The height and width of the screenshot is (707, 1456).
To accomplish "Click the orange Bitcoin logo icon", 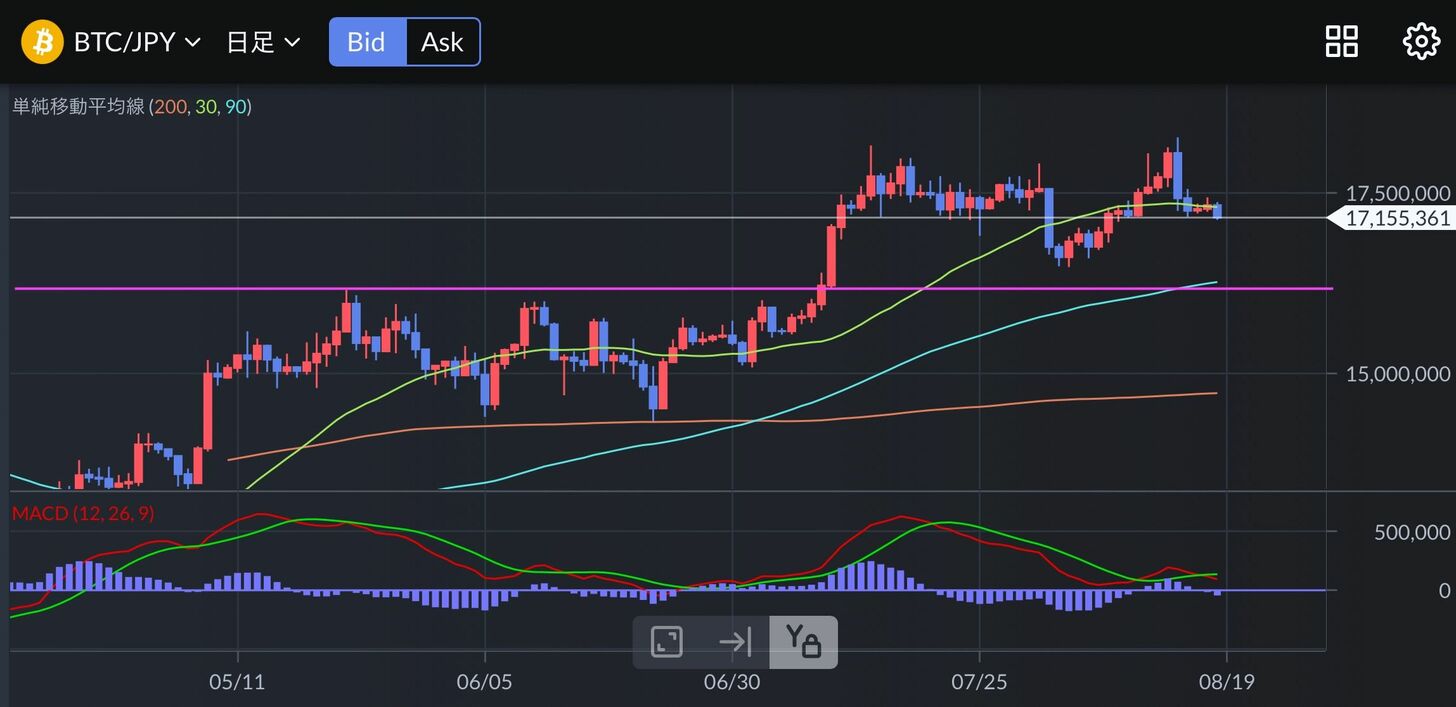I will pyautogui.click(x=42, y=42).
